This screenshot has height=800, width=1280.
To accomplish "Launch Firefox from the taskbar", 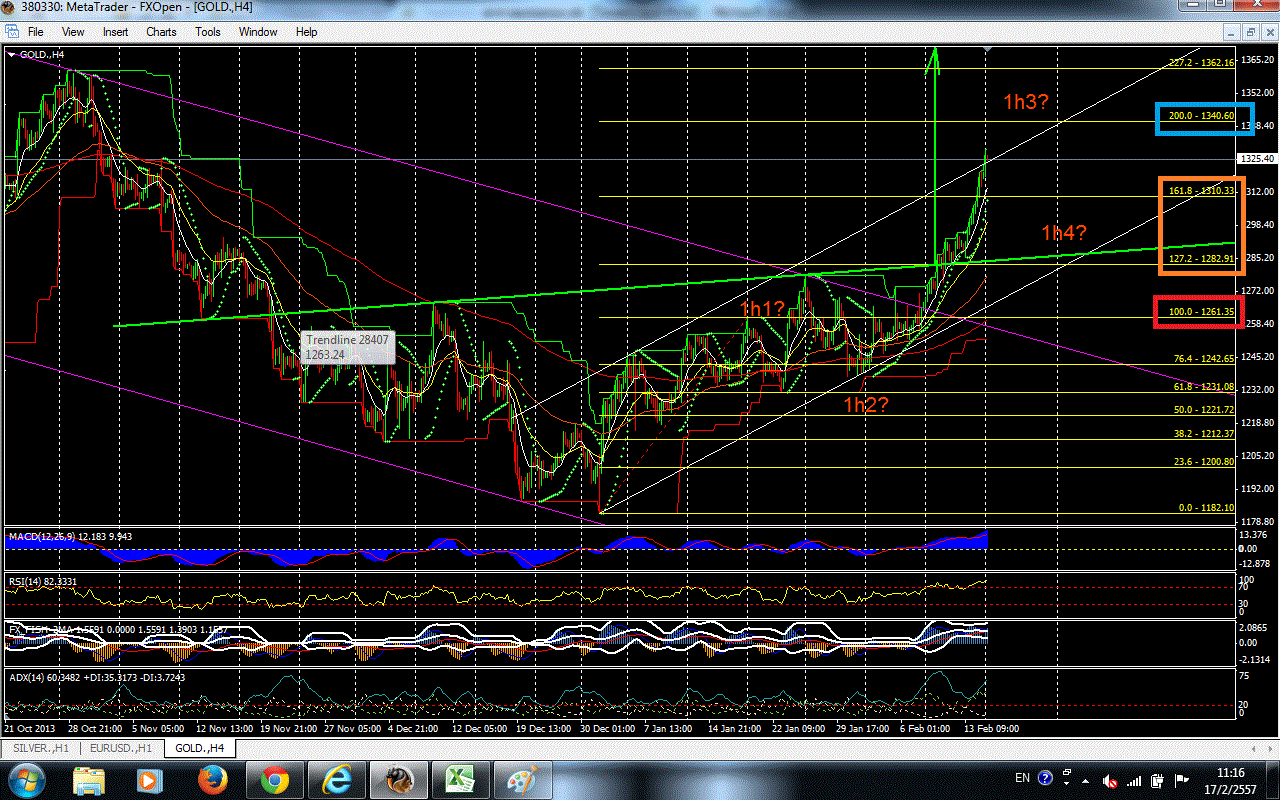I will 212,780.
